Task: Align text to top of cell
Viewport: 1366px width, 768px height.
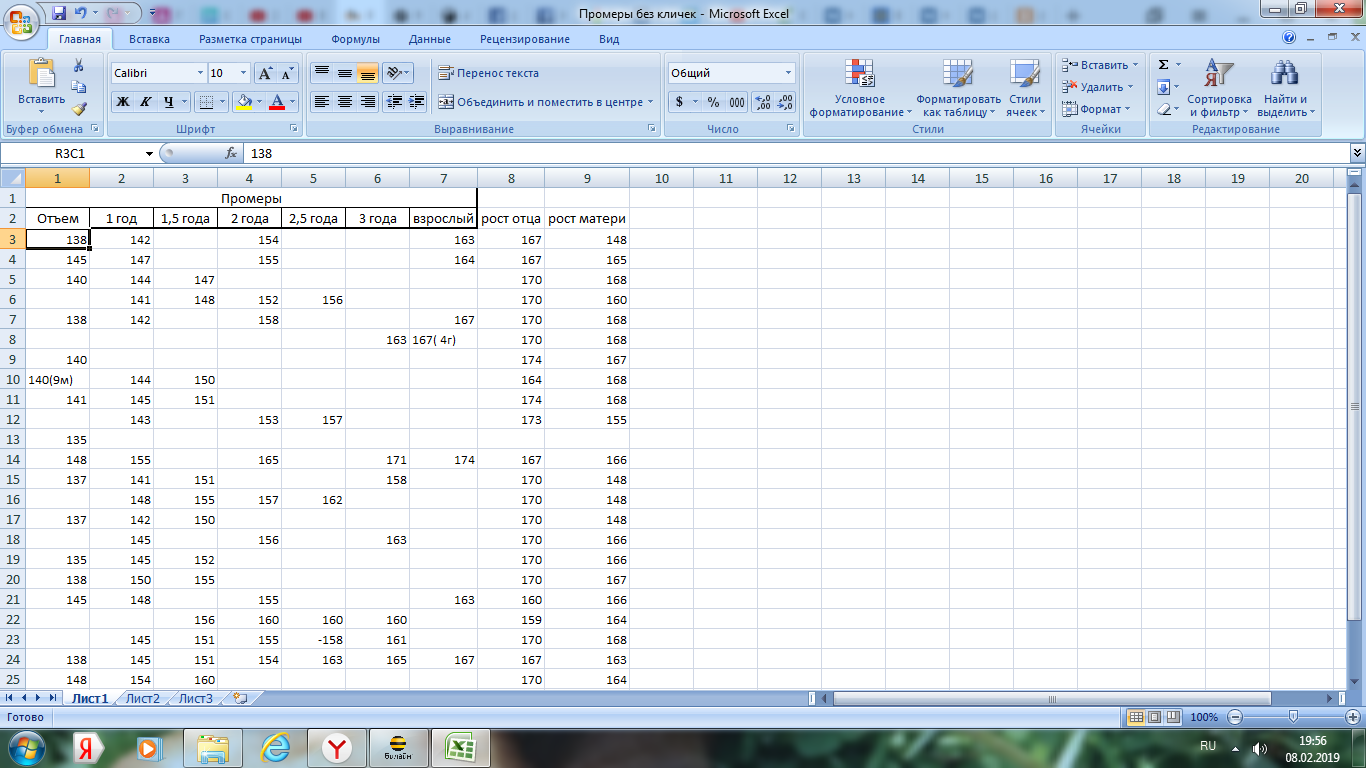Action: tap(321, 73)
